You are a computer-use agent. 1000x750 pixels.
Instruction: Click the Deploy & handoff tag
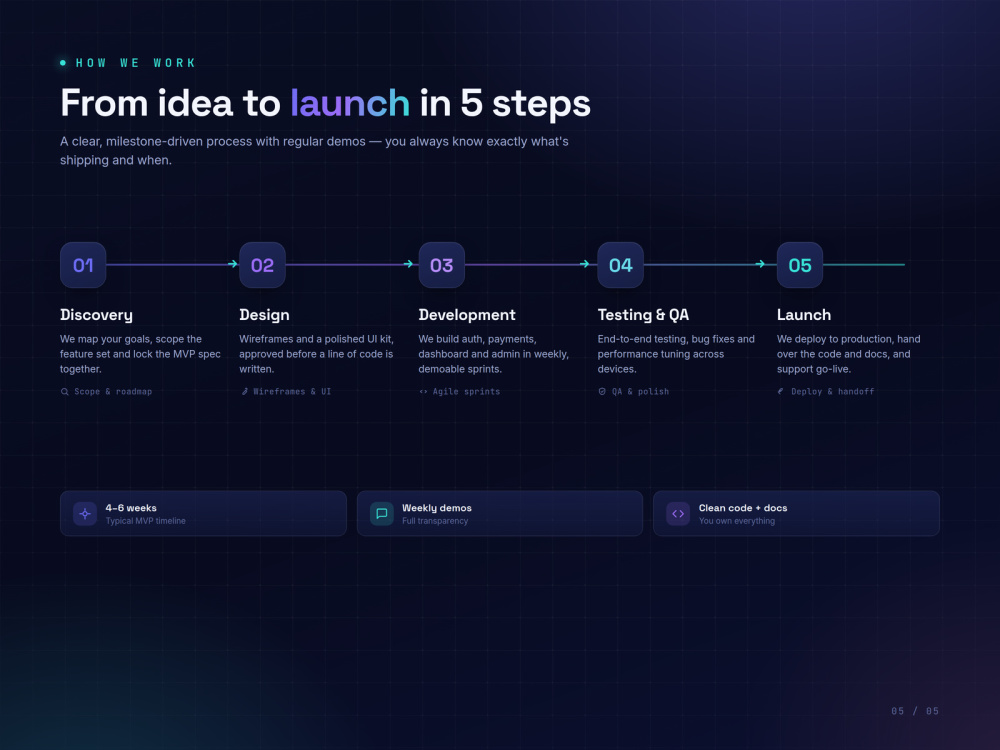[832, 392]
